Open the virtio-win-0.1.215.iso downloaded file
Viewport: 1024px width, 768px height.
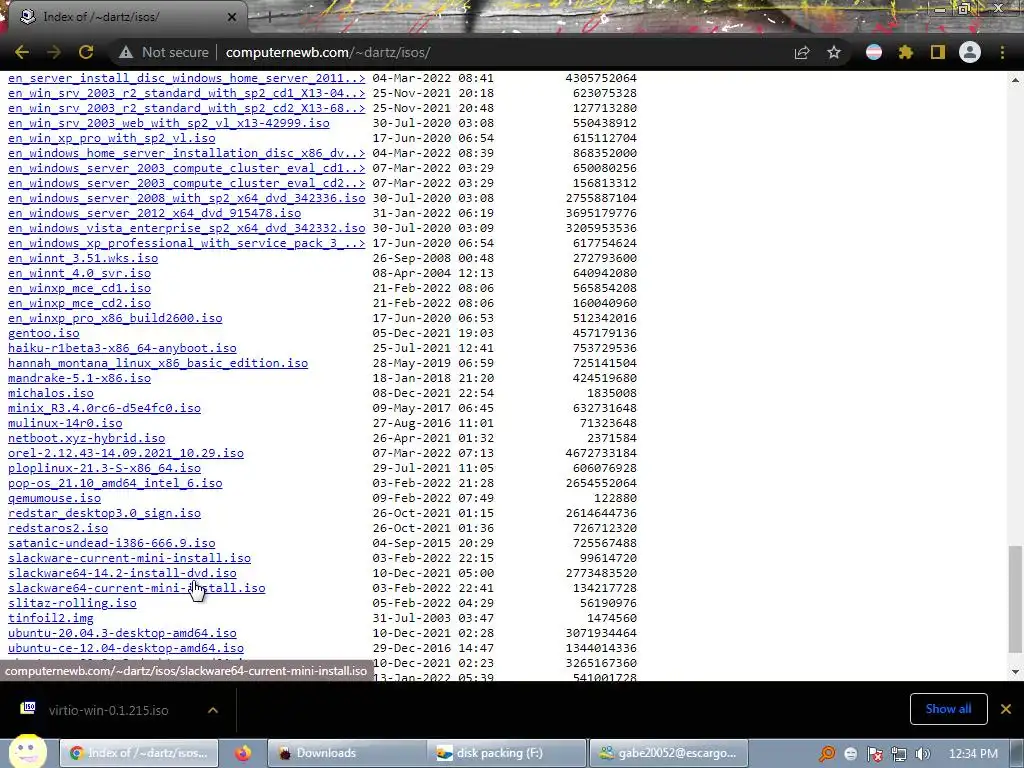(108, 710)
